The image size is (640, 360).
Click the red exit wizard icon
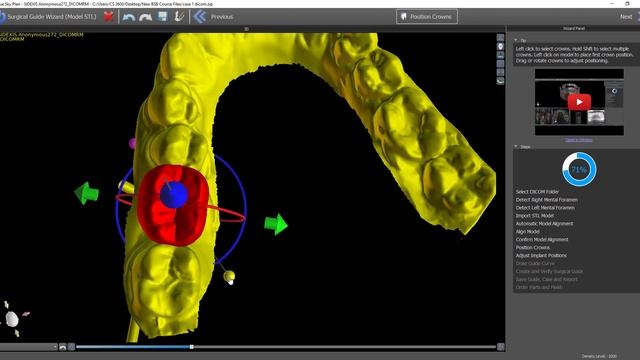click(108, 16)
